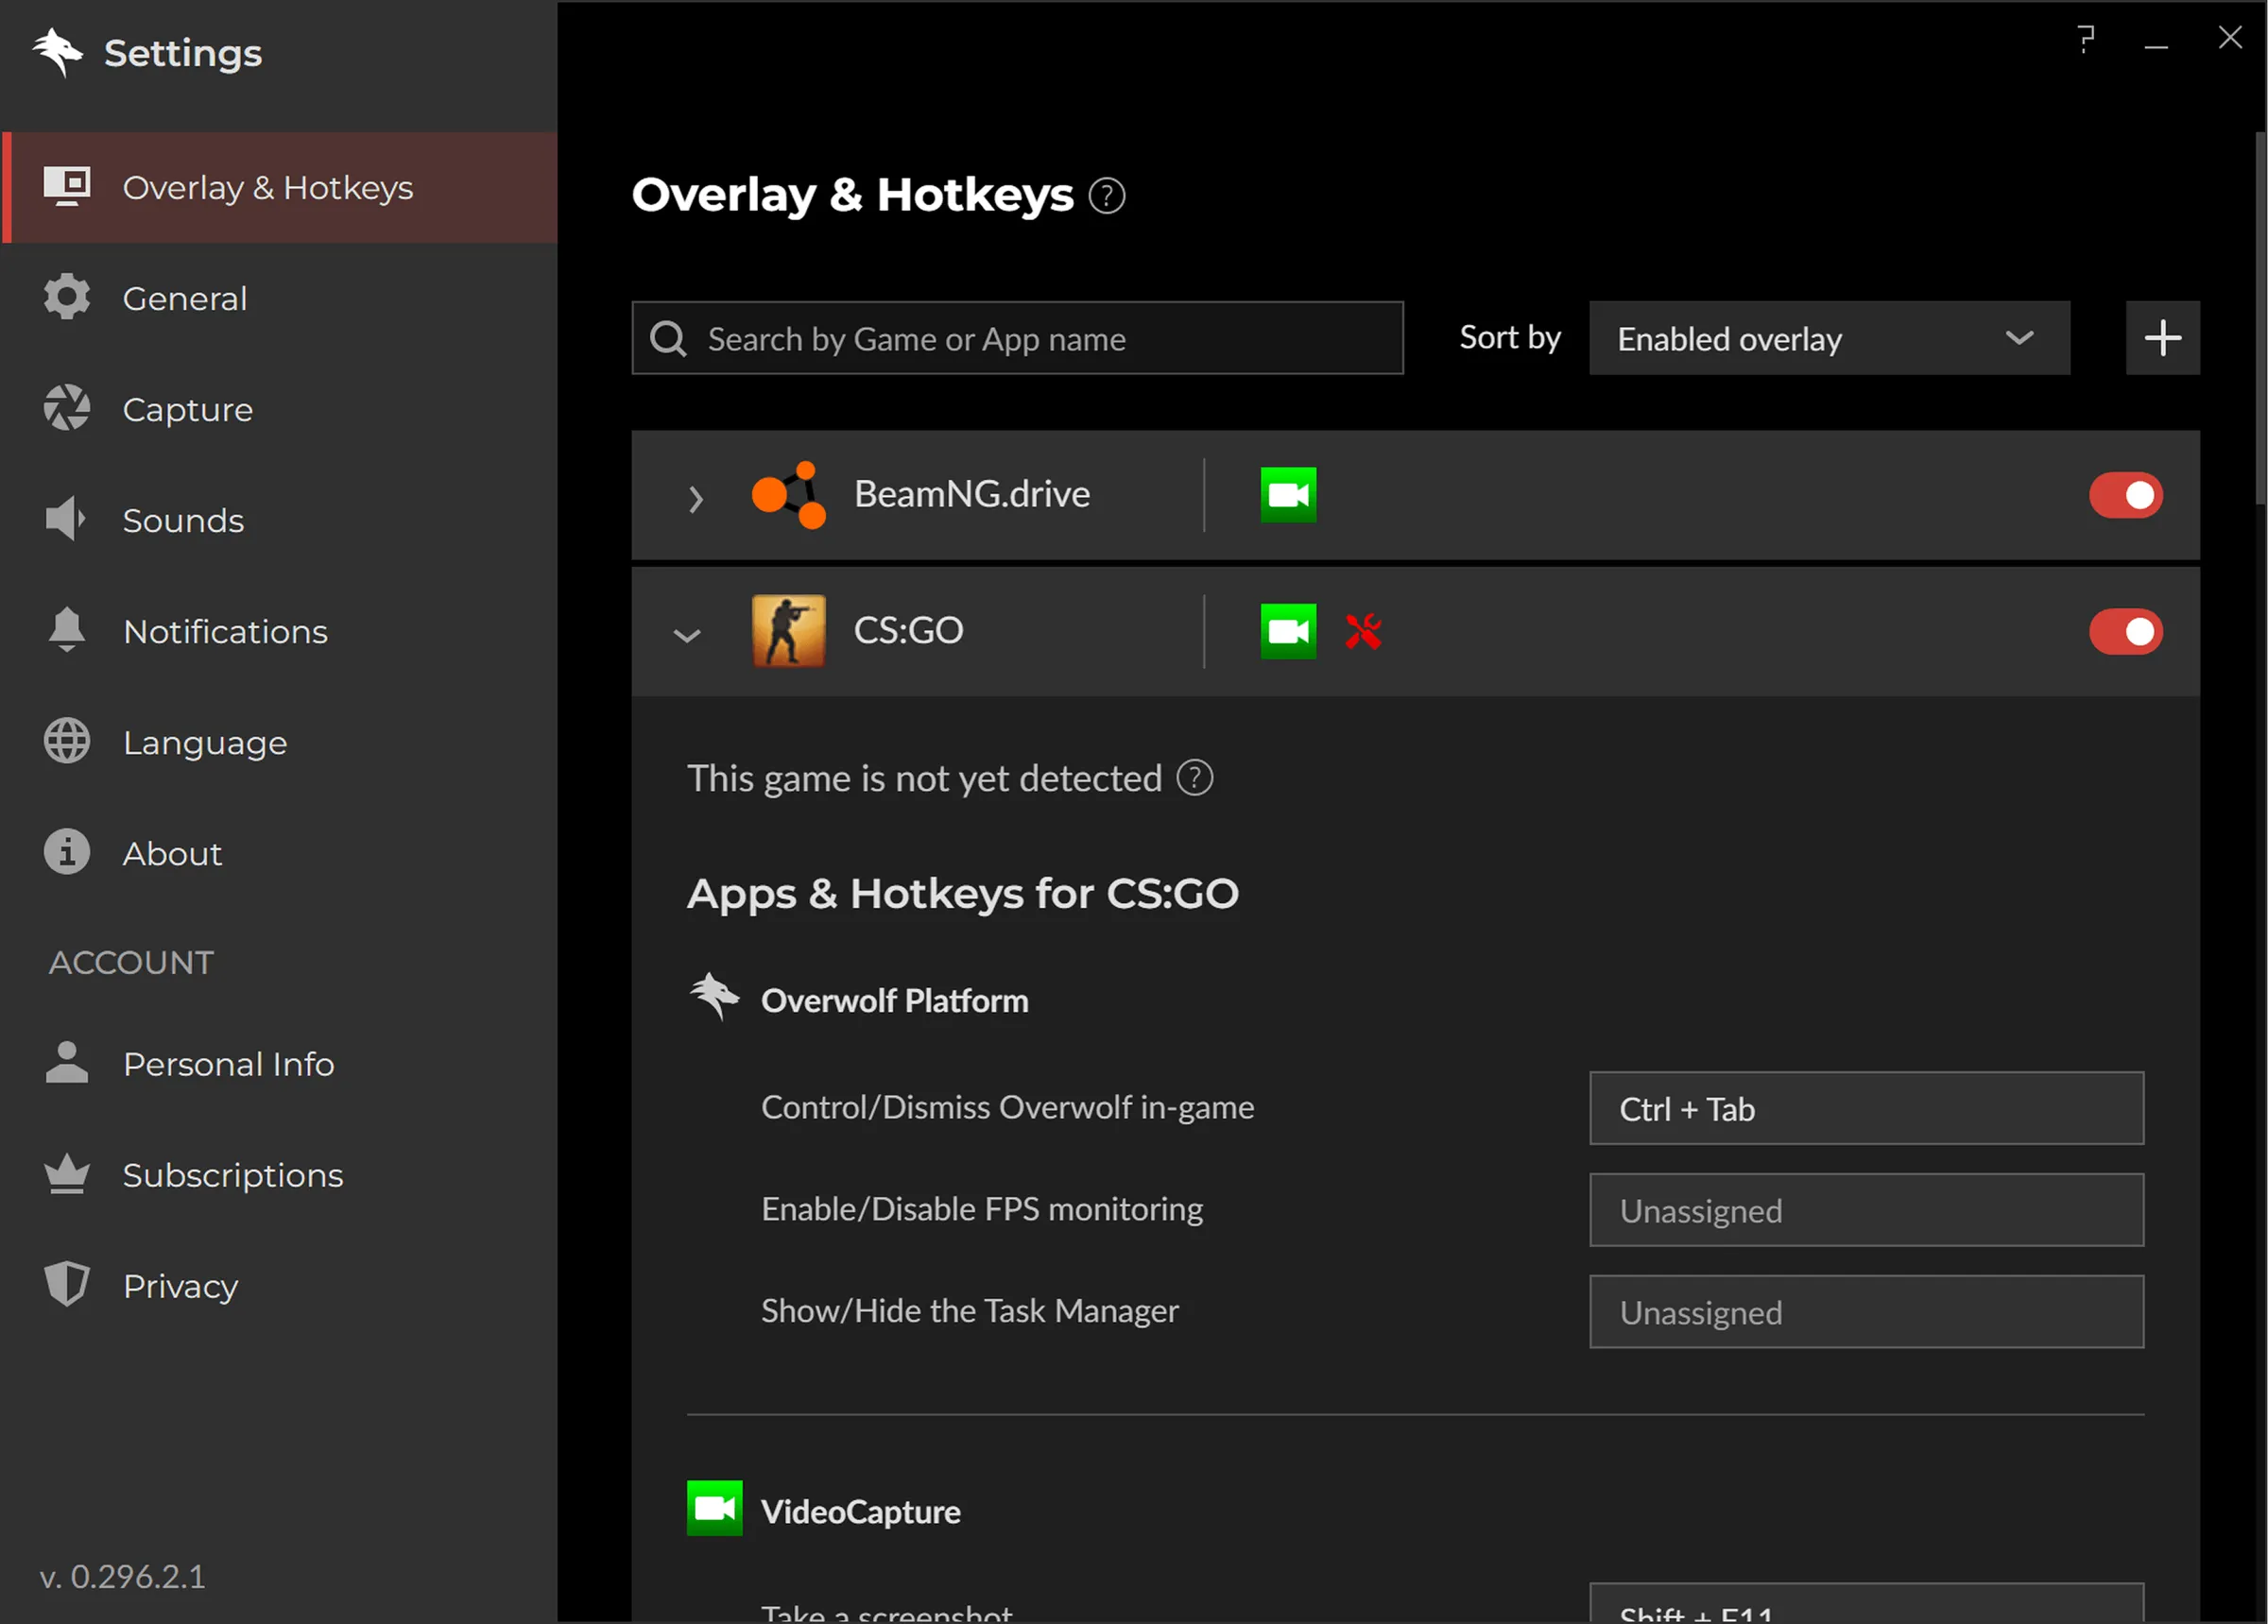This screenshot has width=2268, height=1624.
Task: Click the CS:GO game thumbnail
Action: pyautogui.click(x=789, y=631)
